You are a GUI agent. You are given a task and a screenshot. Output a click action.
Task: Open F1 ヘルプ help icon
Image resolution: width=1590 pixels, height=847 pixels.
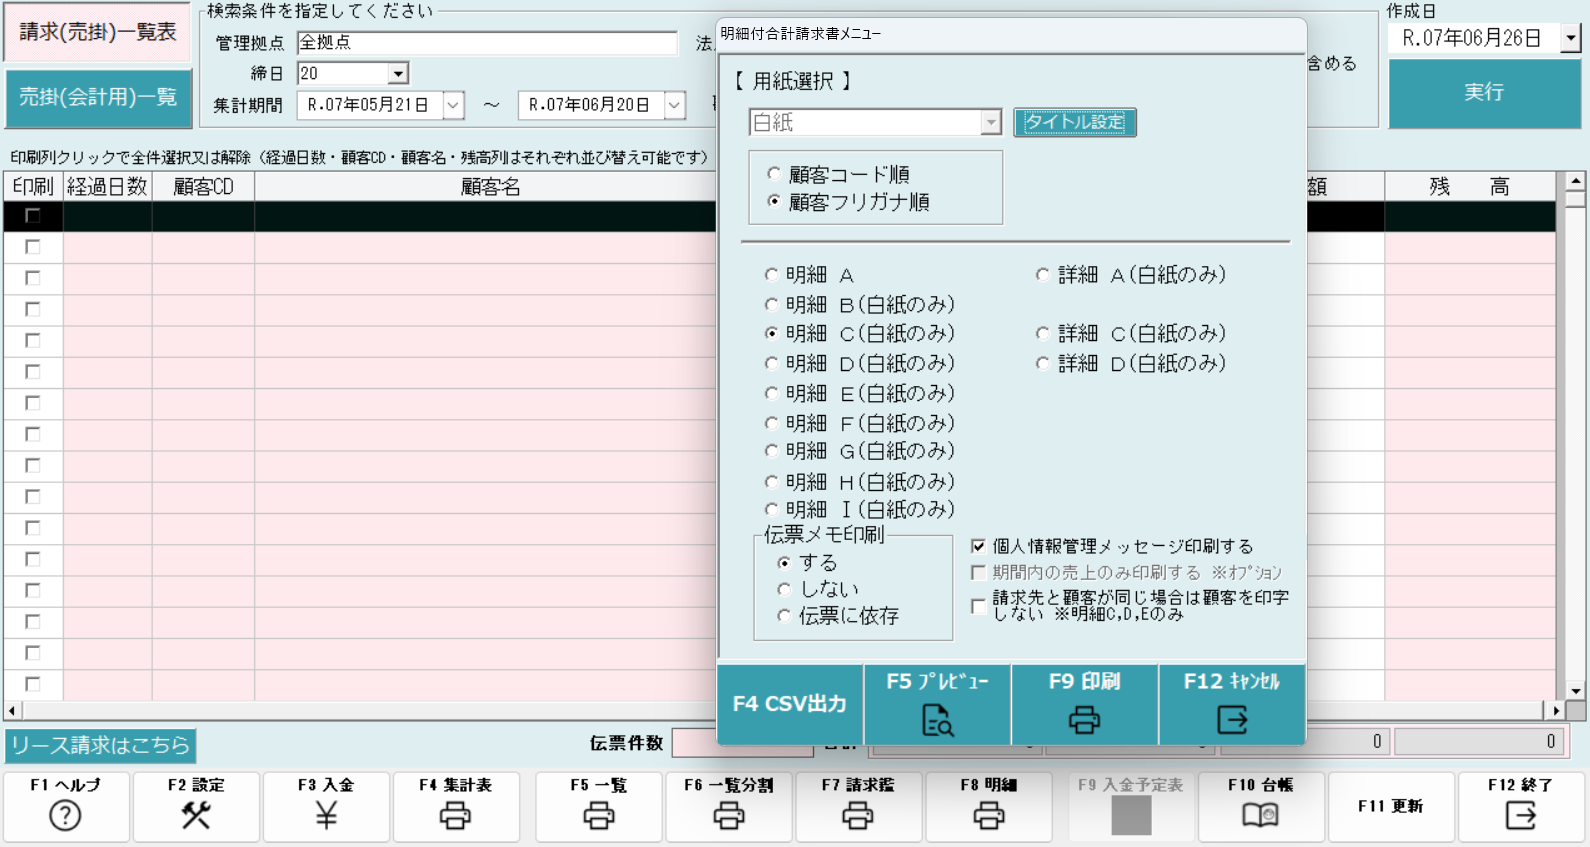[65, 816]
